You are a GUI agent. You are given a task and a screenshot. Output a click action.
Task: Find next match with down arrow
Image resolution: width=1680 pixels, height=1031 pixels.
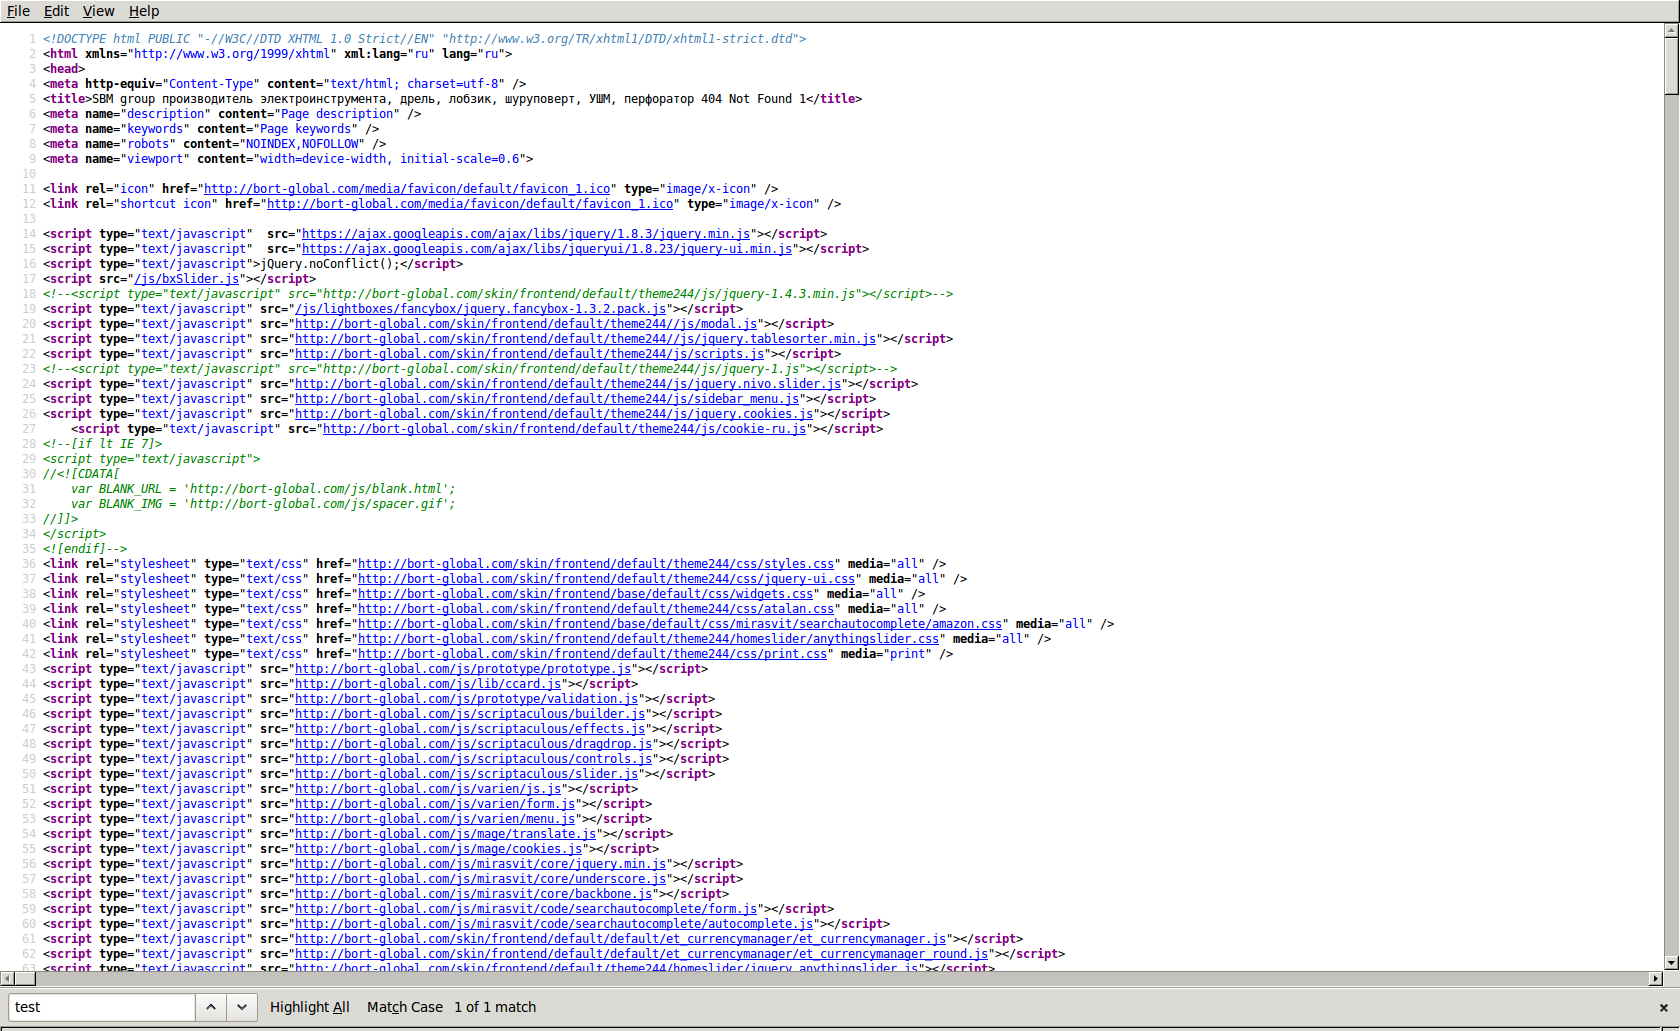coord(242,1007)
